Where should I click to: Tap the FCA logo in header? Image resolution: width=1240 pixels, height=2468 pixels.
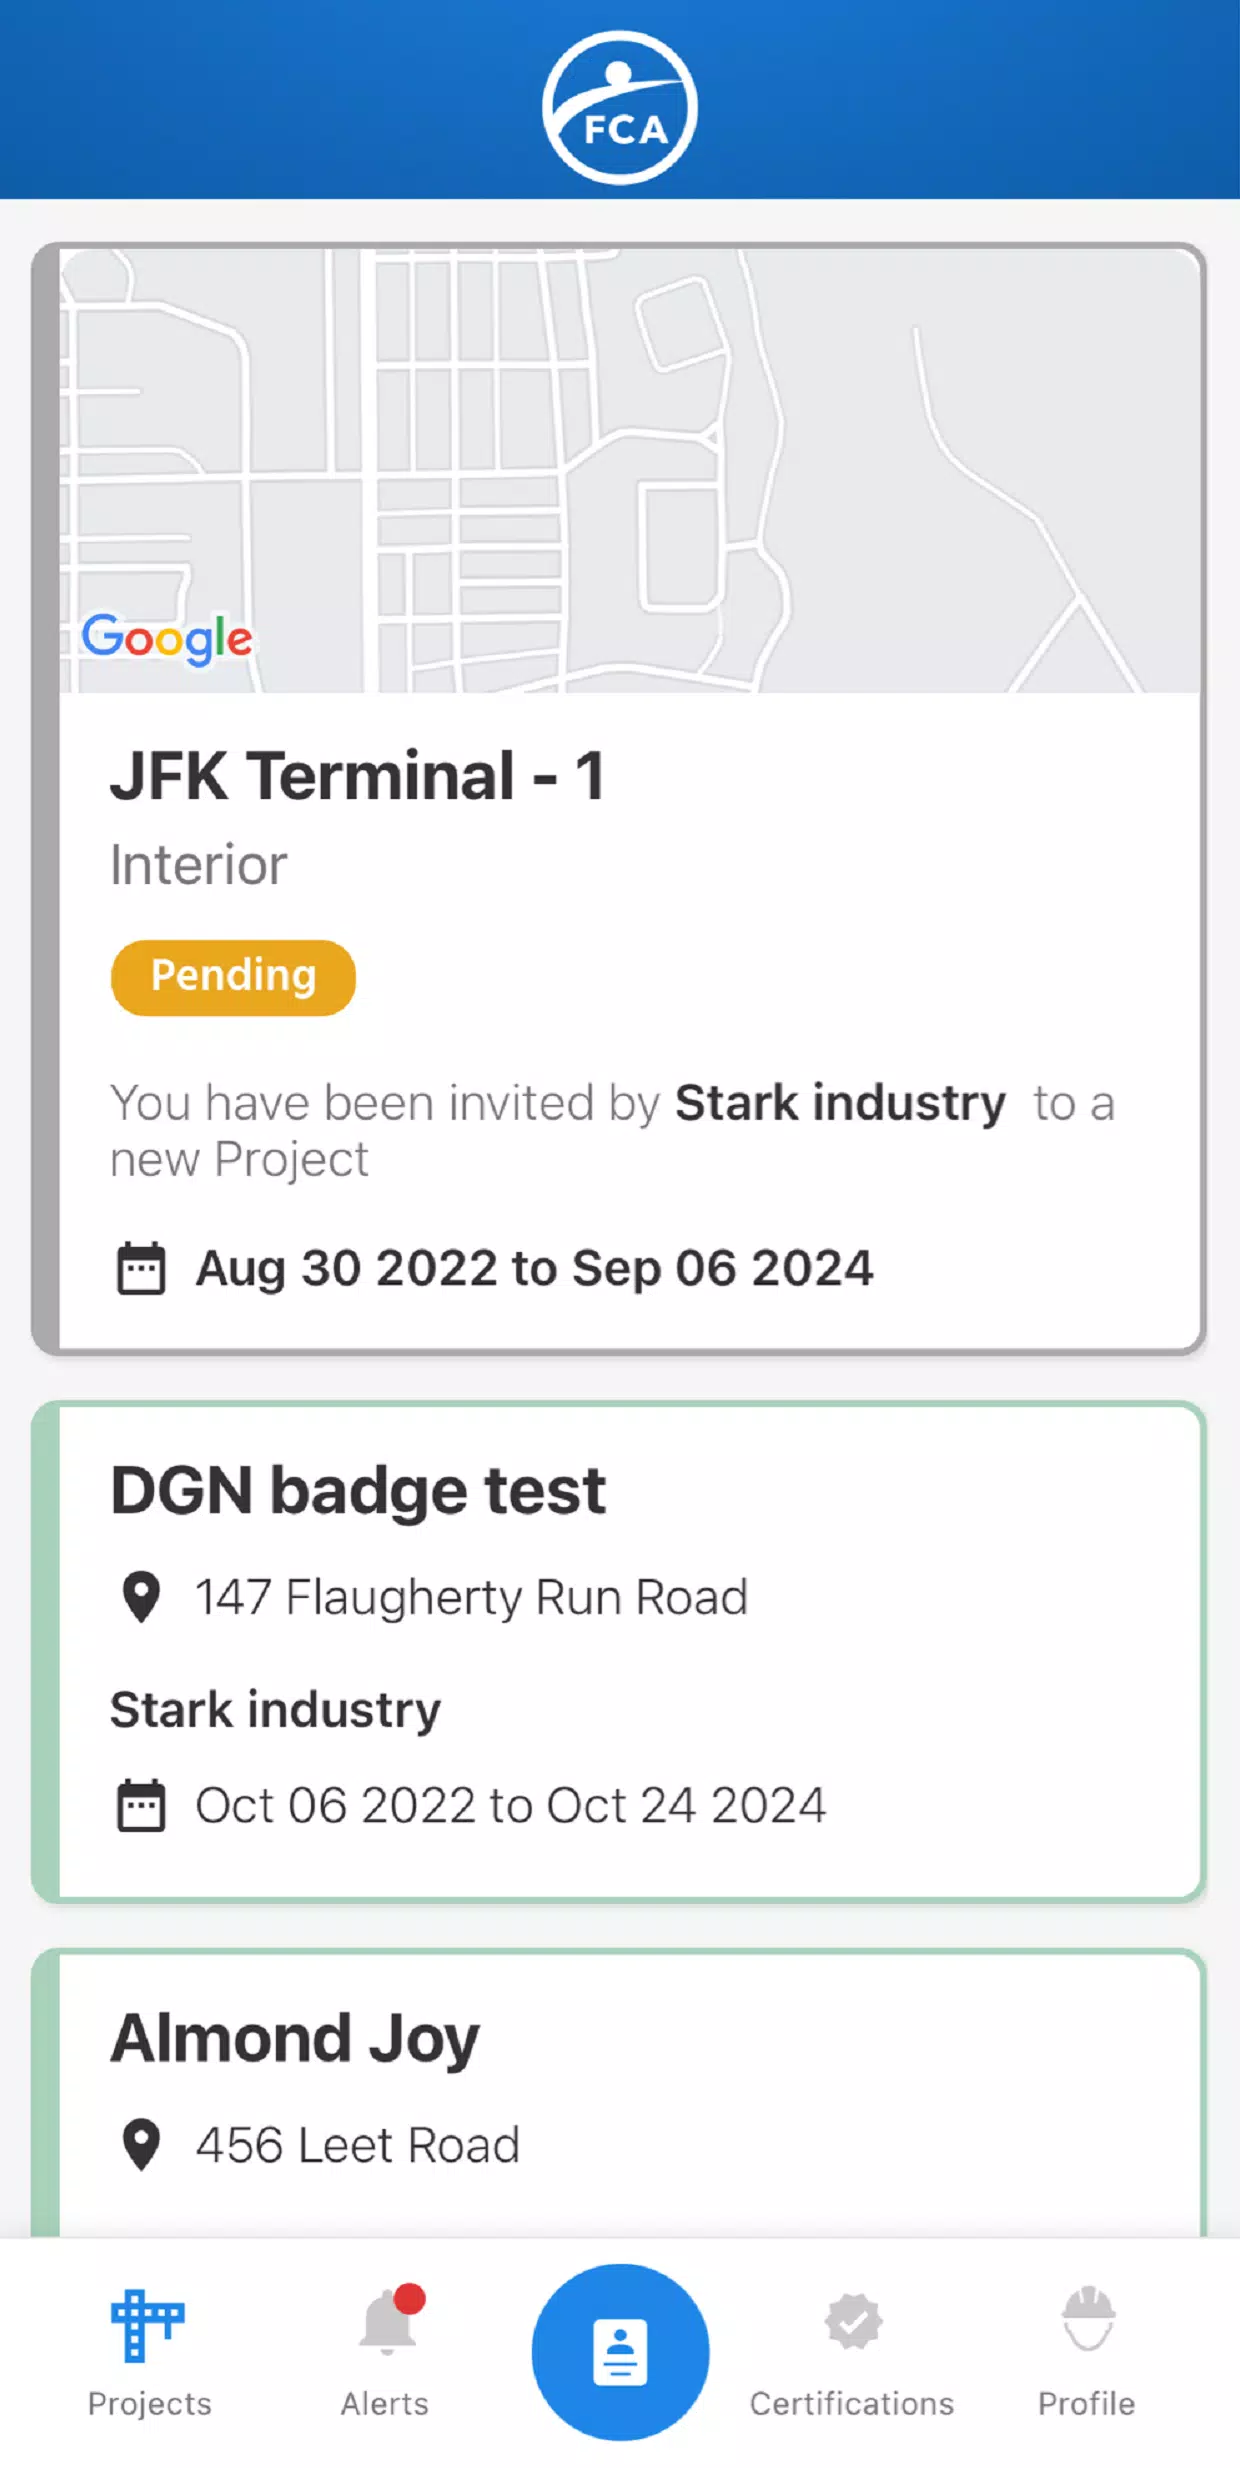click(x=619, y=107)
